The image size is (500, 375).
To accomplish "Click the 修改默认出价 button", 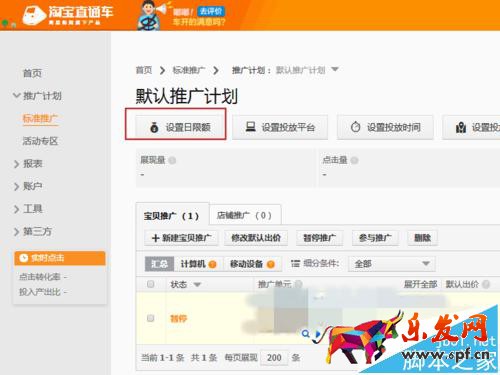I will pos(256,238).
